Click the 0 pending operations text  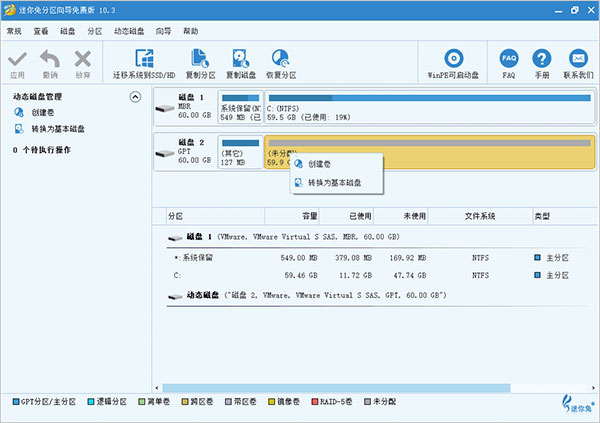click(x=42, y=150)
